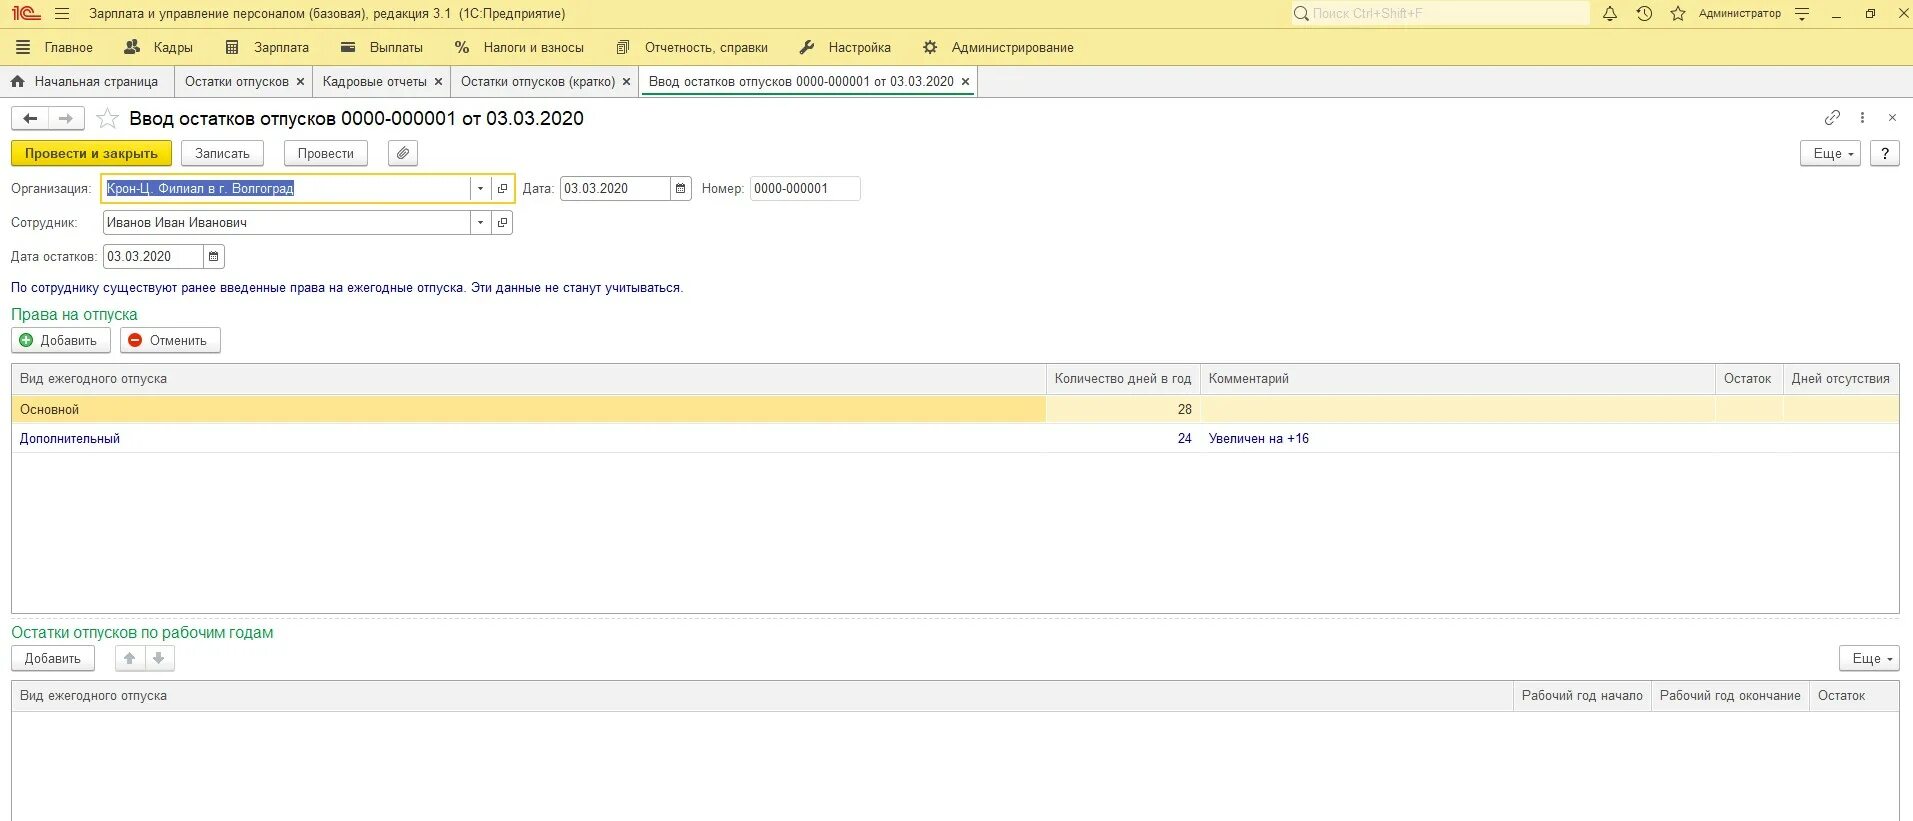Go forward with the right arrow button

66,118
